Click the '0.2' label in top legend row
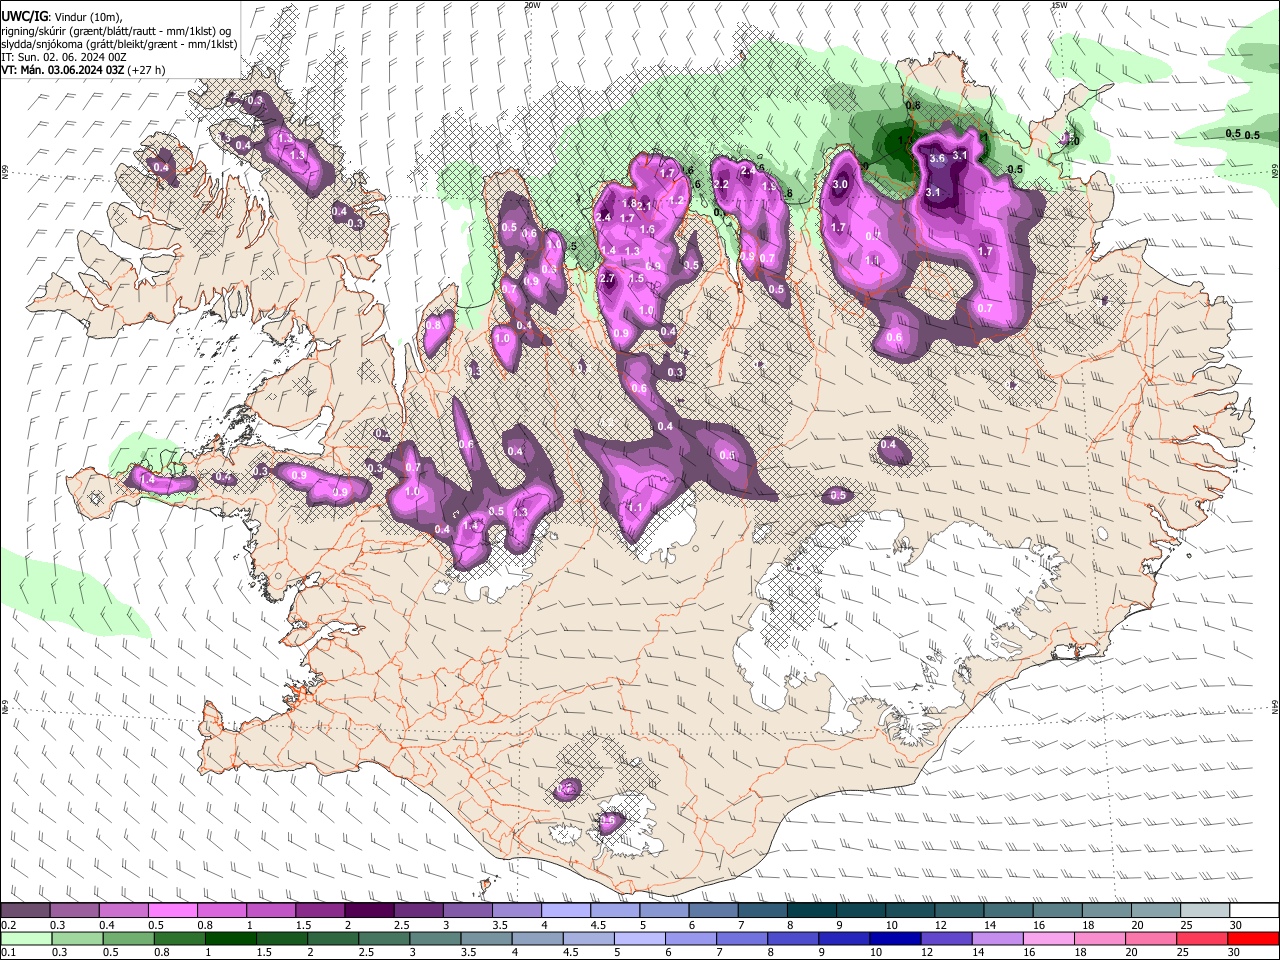 [x=9, y=925]
